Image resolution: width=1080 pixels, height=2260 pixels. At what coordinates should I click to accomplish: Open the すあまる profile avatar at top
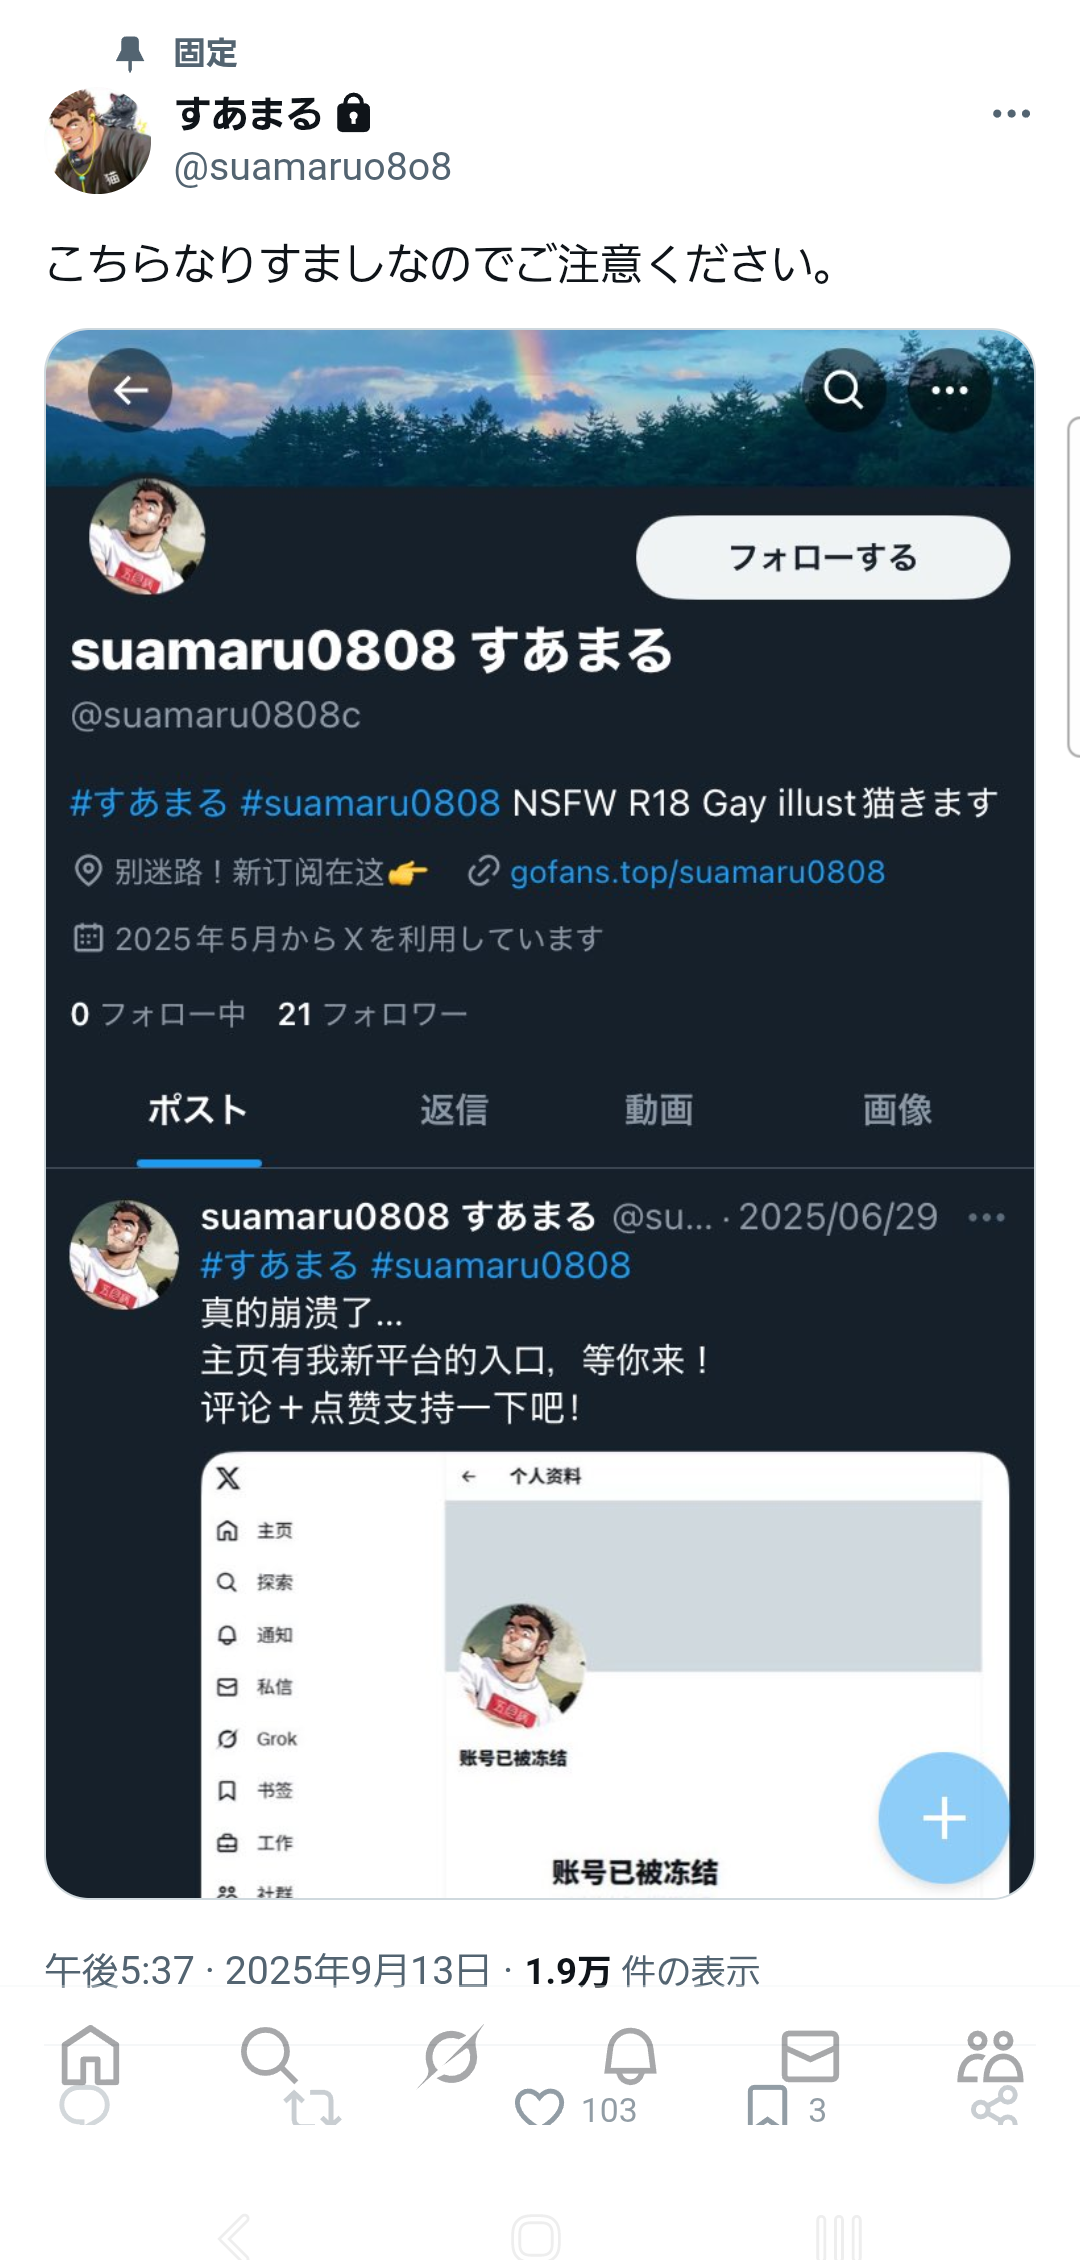[99, 141]
